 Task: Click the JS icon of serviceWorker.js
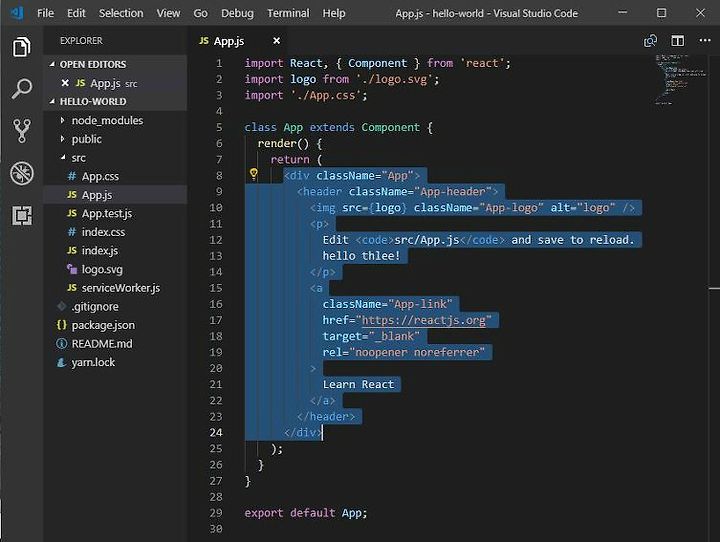coord(72,288)
